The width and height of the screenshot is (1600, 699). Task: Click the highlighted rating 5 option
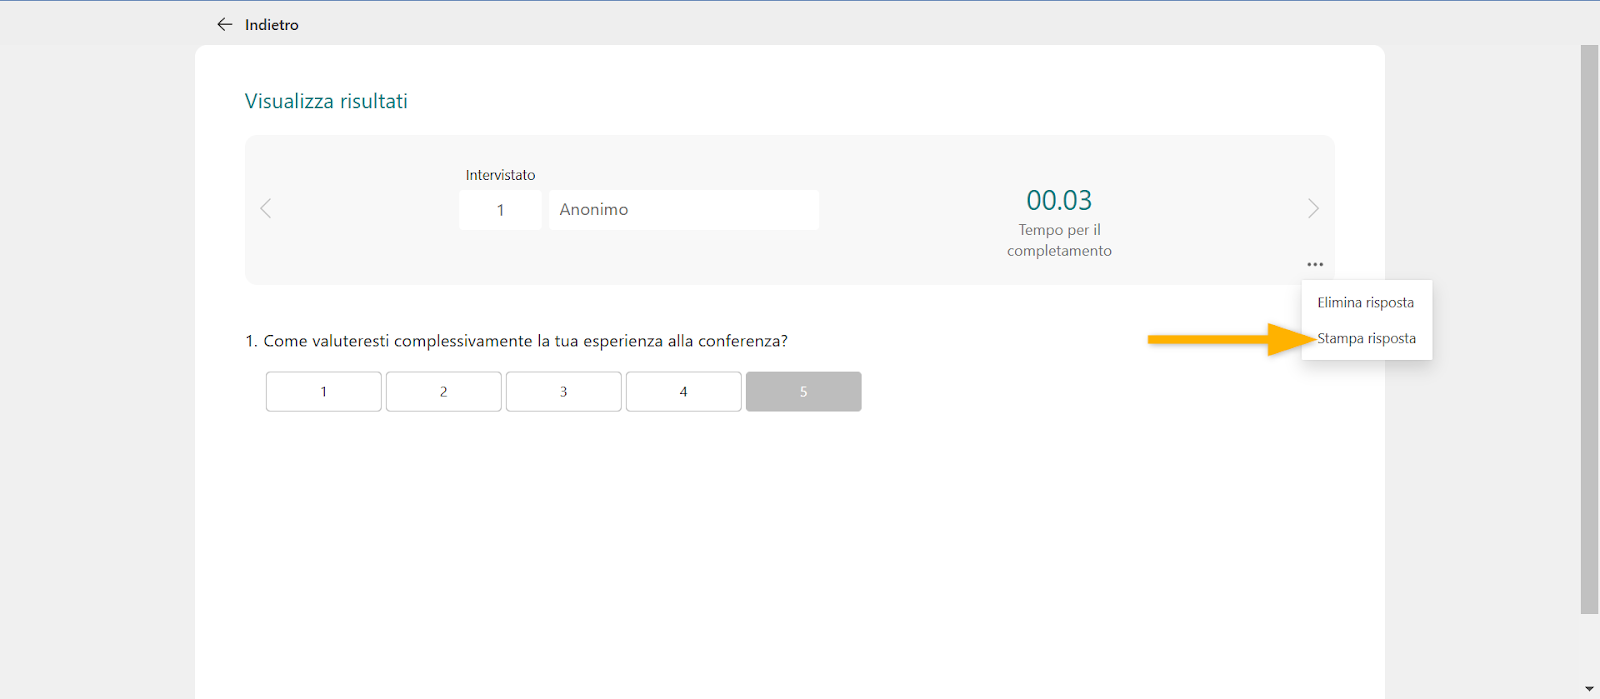pos(804,392)
